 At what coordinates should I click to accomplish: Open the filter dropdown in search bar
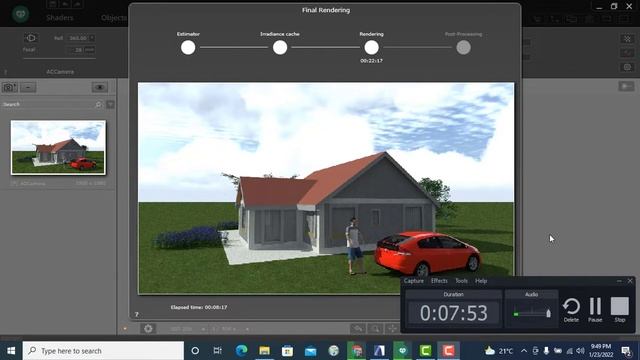tap(110, 105)
